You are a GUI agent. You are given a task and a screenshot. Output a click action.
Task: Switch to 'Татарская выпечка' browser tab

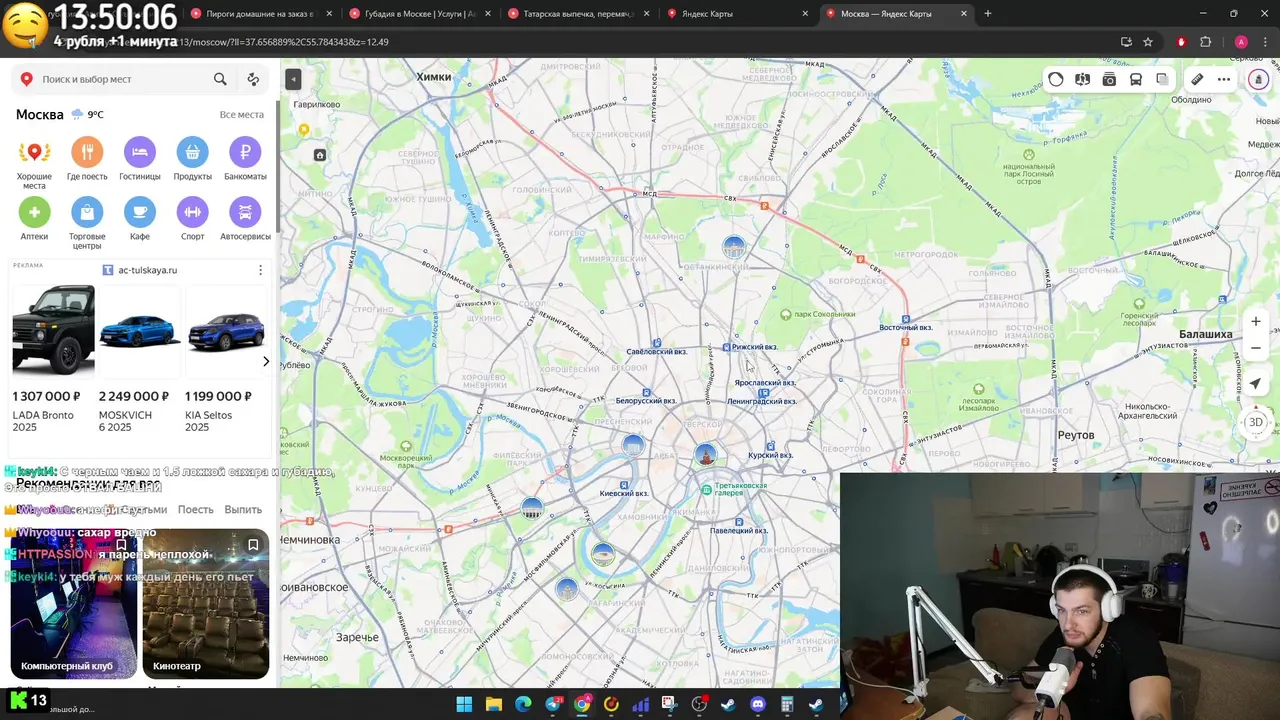578,14
